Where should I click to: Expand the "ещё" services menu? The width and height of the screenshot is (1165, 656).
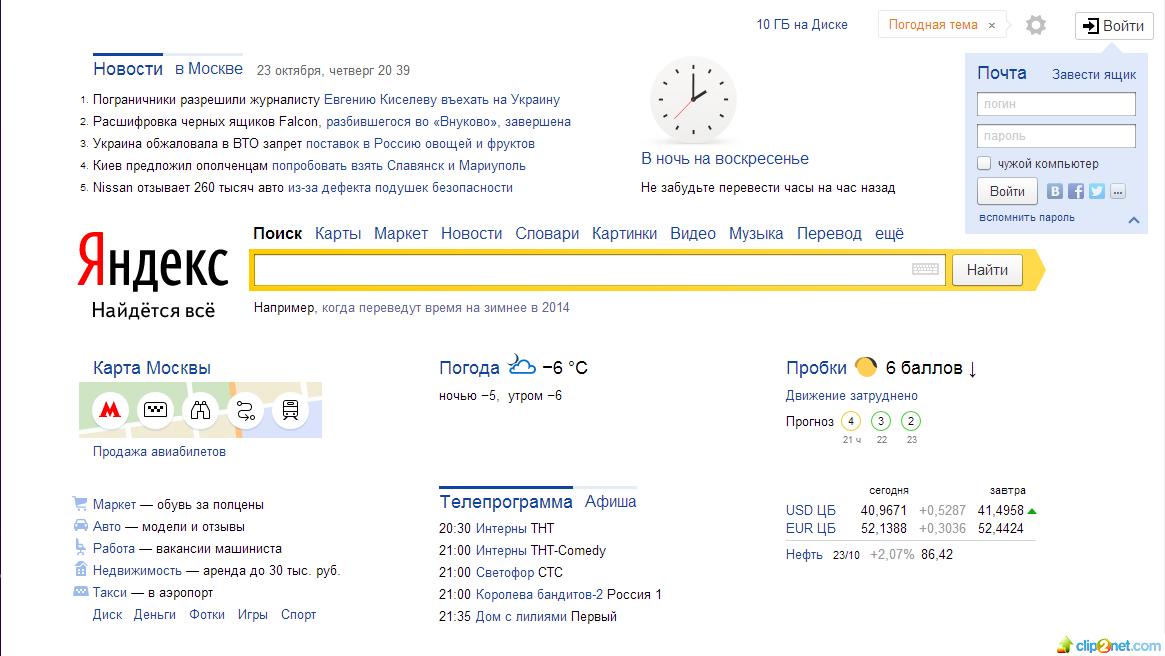pyautogui.click(x=889, y=233)
